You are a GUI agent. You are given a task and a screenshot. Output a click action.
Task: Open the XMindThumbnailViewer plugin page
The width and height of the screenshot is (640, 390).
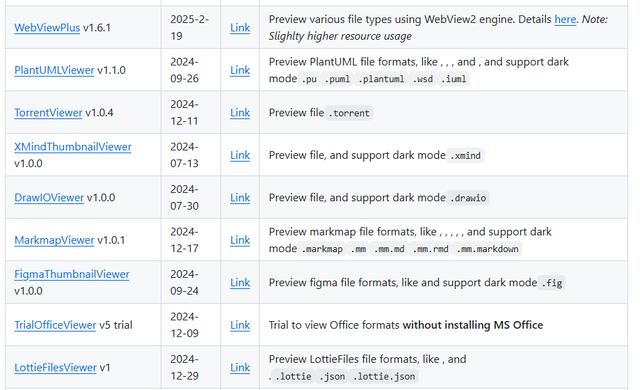point(73,147)
